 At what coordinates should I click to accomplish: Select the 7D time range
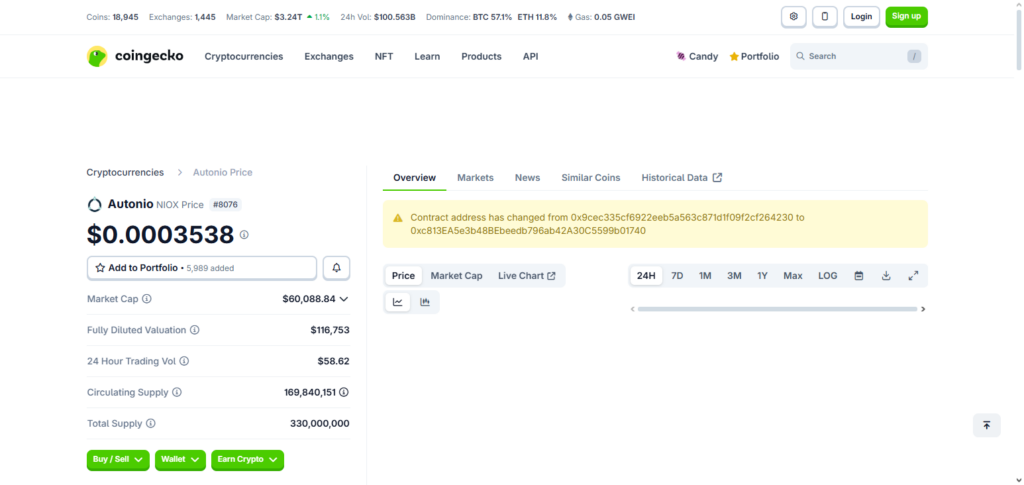tap(677, 275)
